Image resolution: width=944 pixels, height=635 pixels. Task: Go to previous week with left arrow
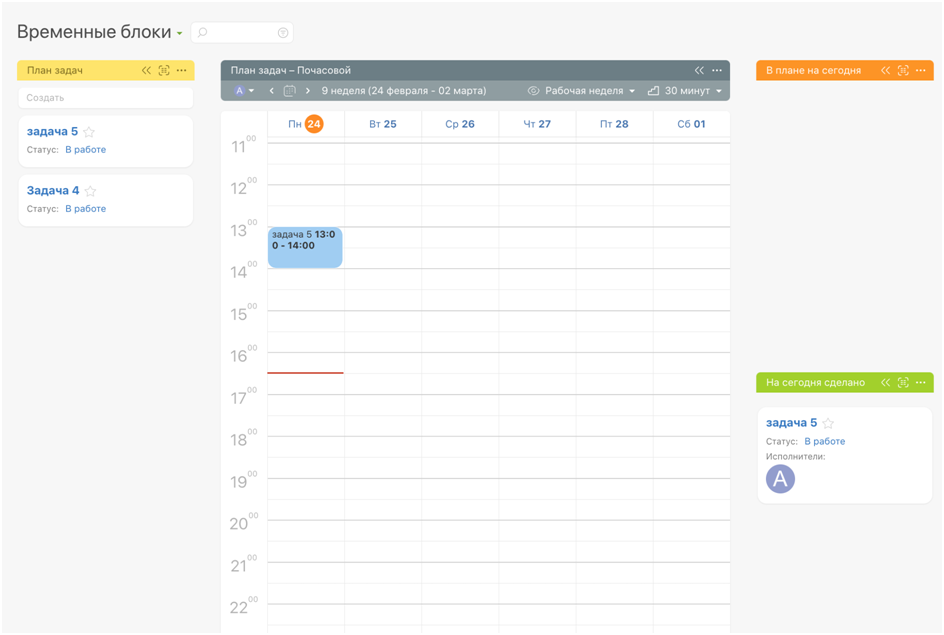[x=272, y=91]
